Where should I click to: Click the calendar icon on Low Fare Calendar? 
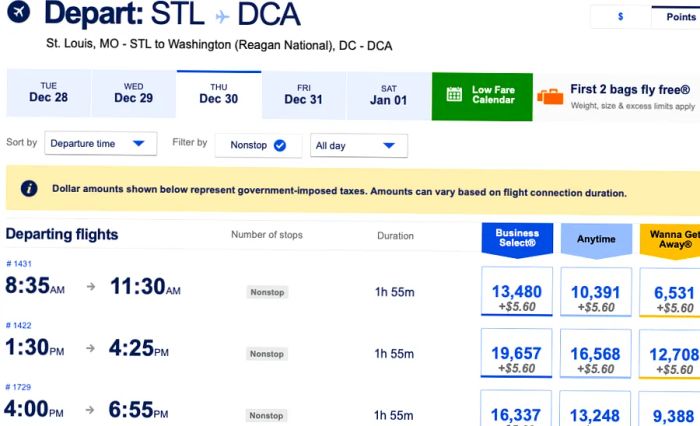pyautogui.click(x=454, y=95)
